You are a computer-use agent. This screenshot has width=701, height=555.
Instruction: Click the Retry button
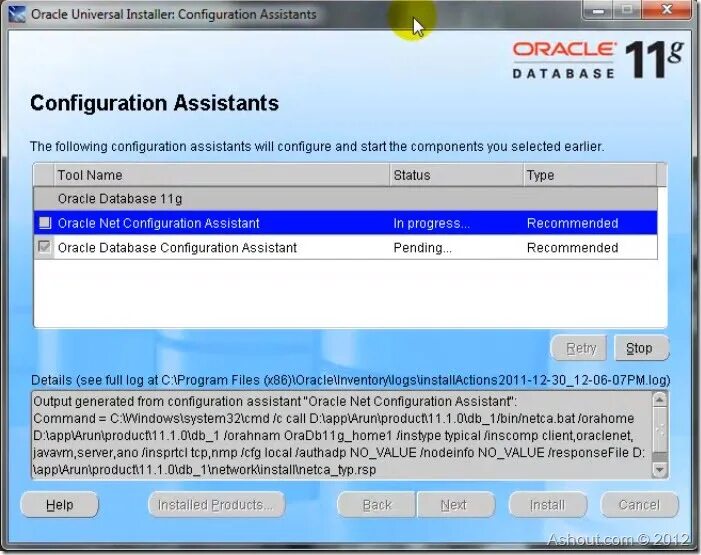click(x=579, y=348)
